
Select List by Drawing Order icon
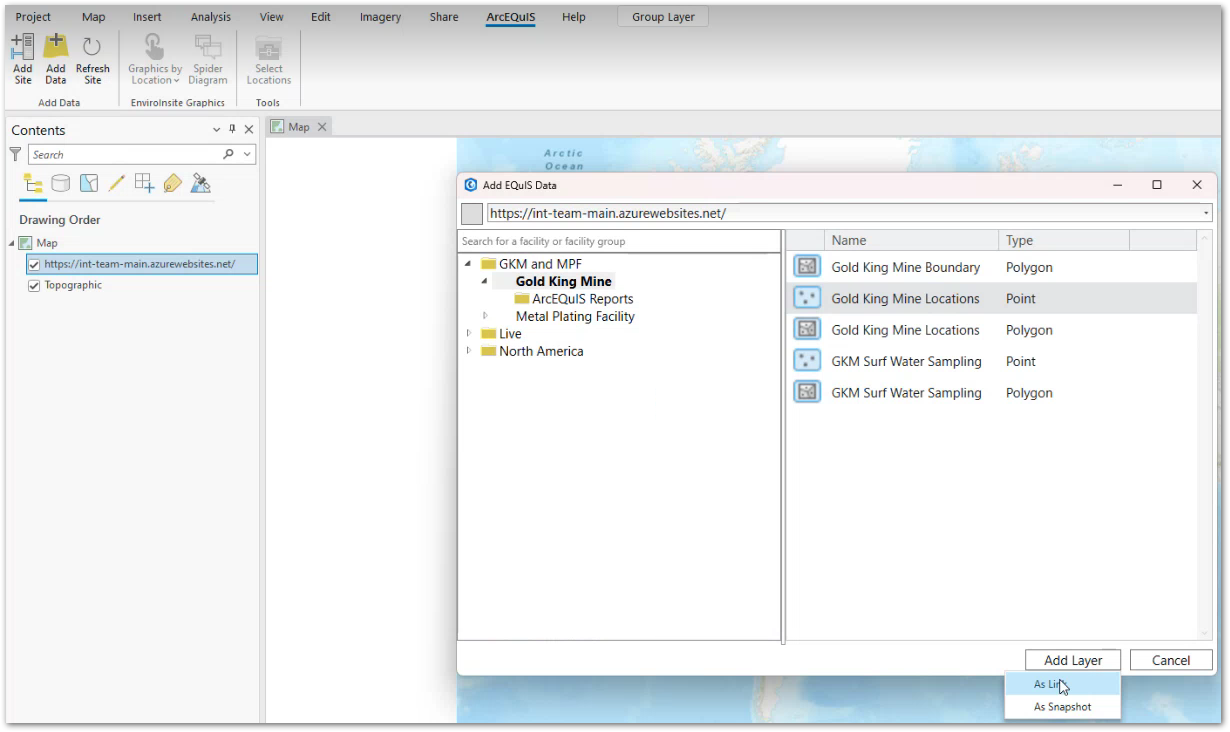(33, 184)
